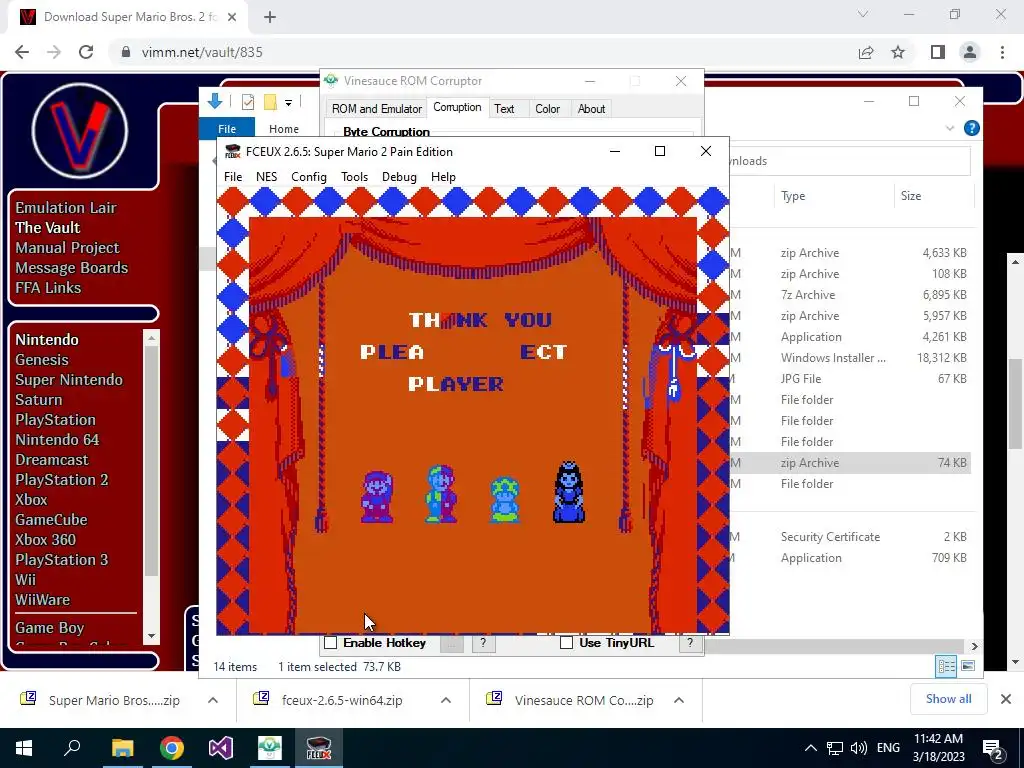Click the New folder icon in Explorer toolbar
The width and height of the screenshot is (1024, 768).
click(270, 102)
